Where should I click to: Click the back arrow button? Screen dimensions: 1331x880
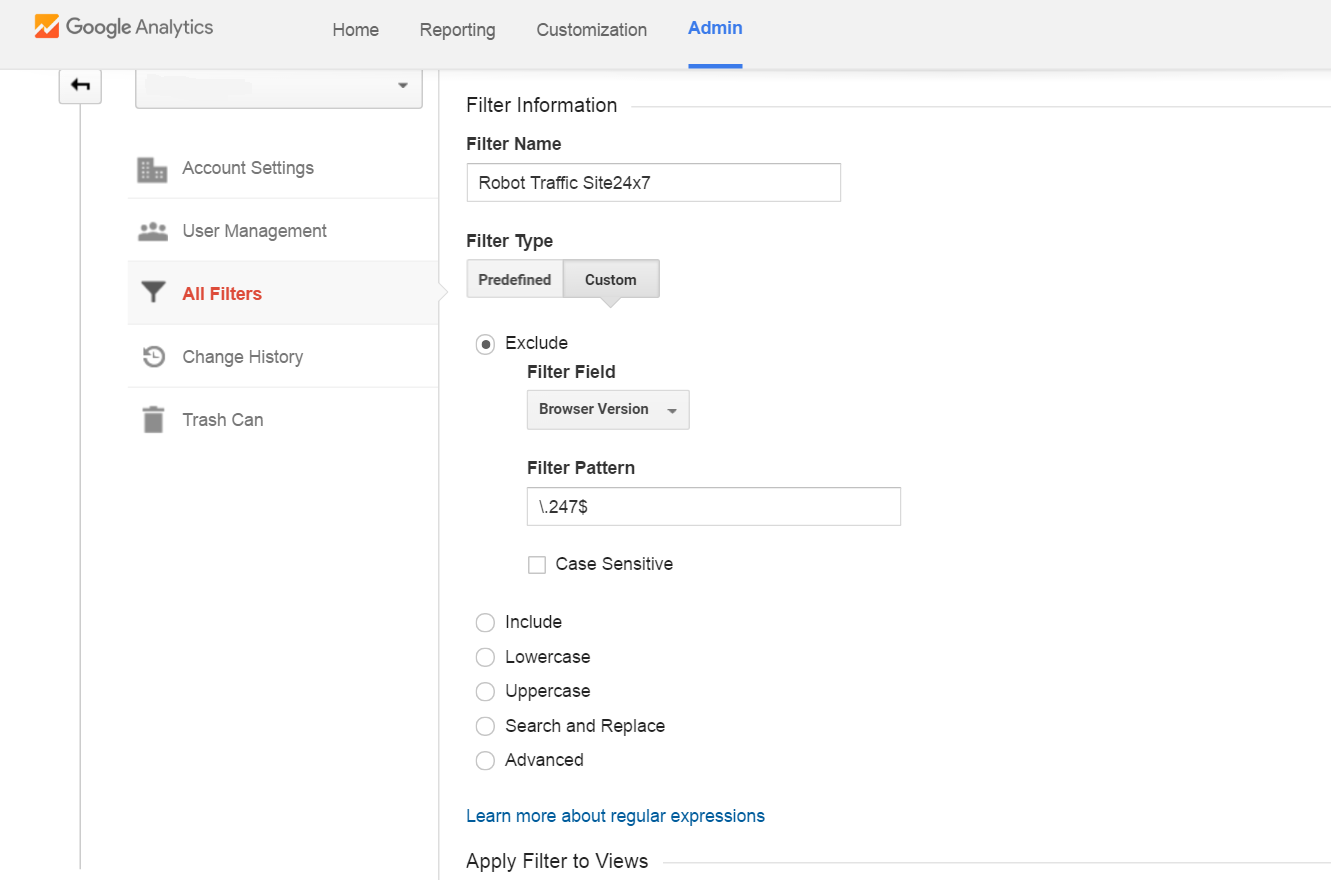80,86
